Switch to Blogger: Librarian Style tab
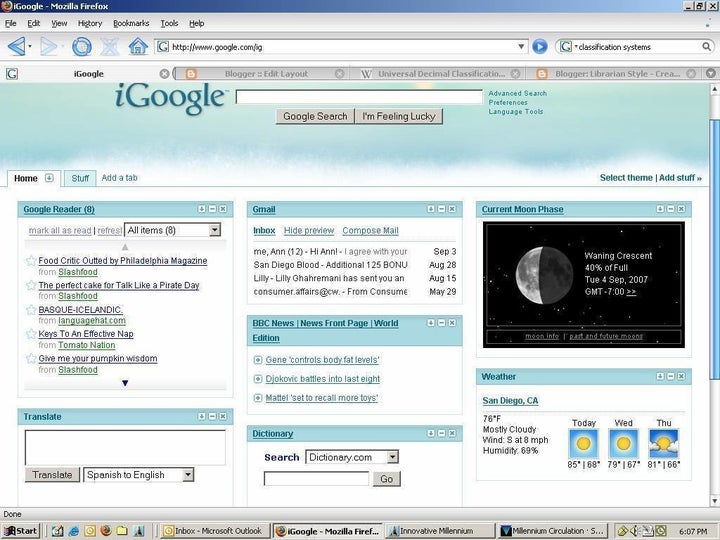720x540 pixels. (x=617, y=73)
